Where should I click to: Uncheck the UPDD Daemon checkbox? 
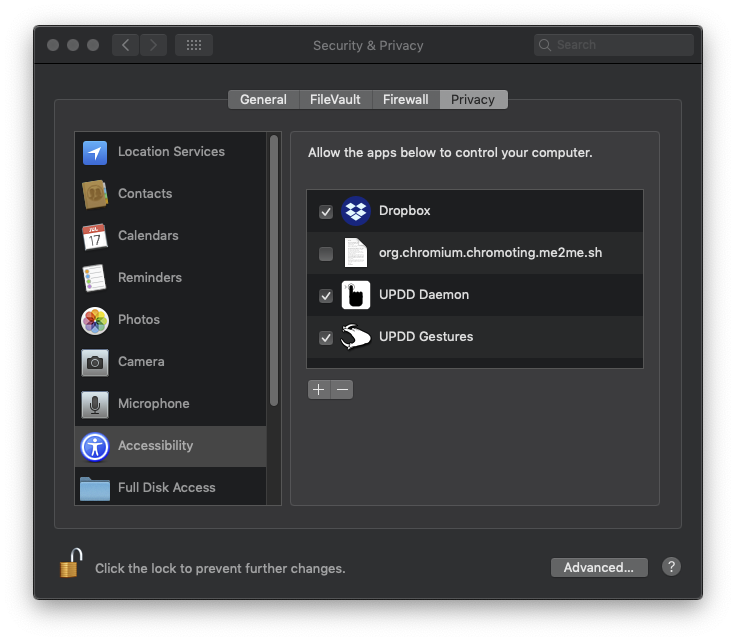[x=326, y=296]
